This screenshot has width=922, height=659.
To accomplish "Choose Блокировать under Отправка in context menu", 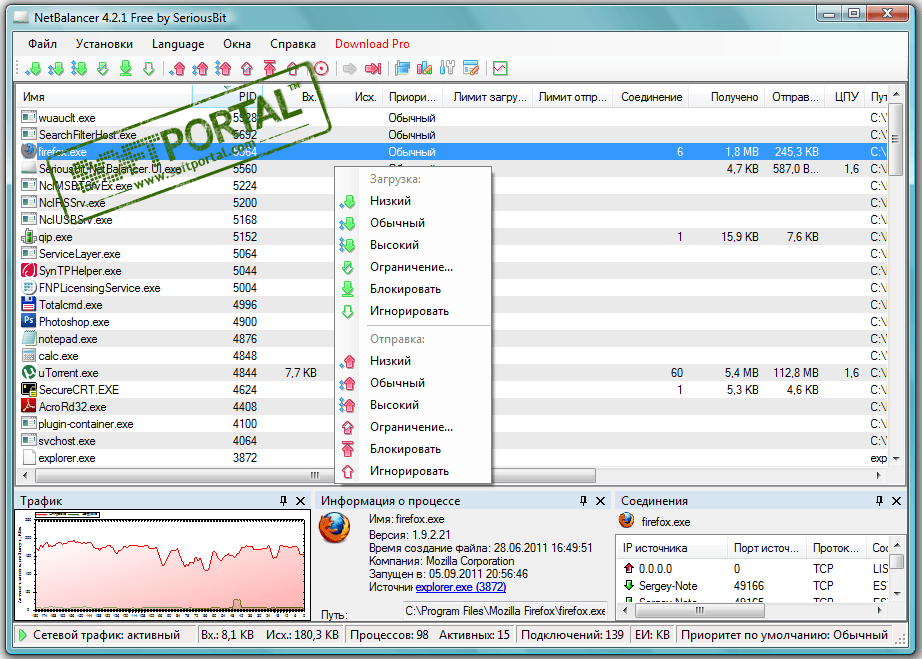I will click(413, 449).
